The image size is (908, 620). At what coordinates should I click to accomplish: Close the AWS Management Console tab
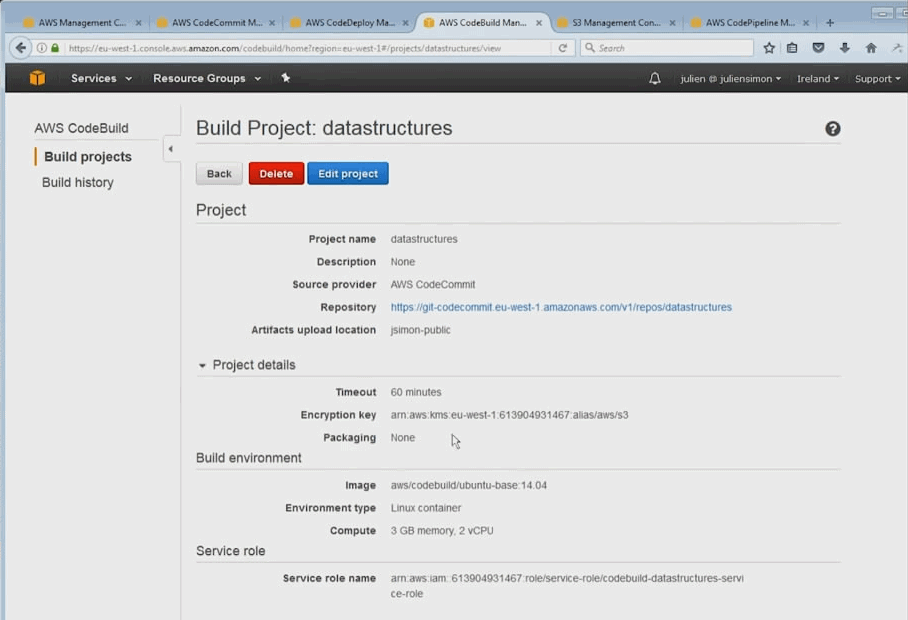(138, 23)
